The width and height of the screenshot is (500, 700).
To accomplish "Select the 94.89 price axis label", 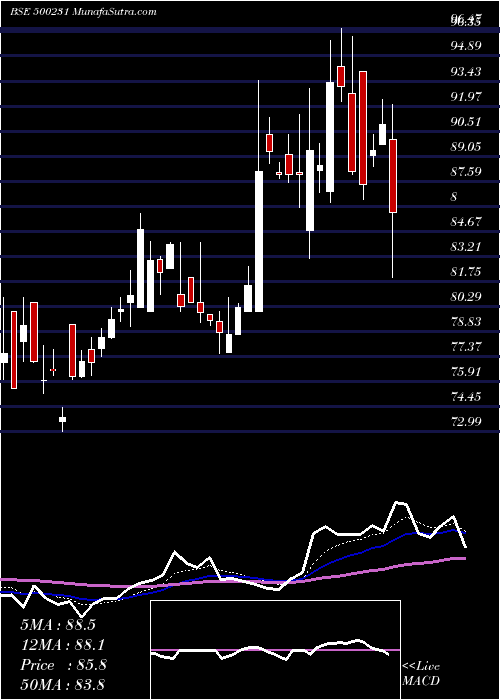I will (466, 46).
